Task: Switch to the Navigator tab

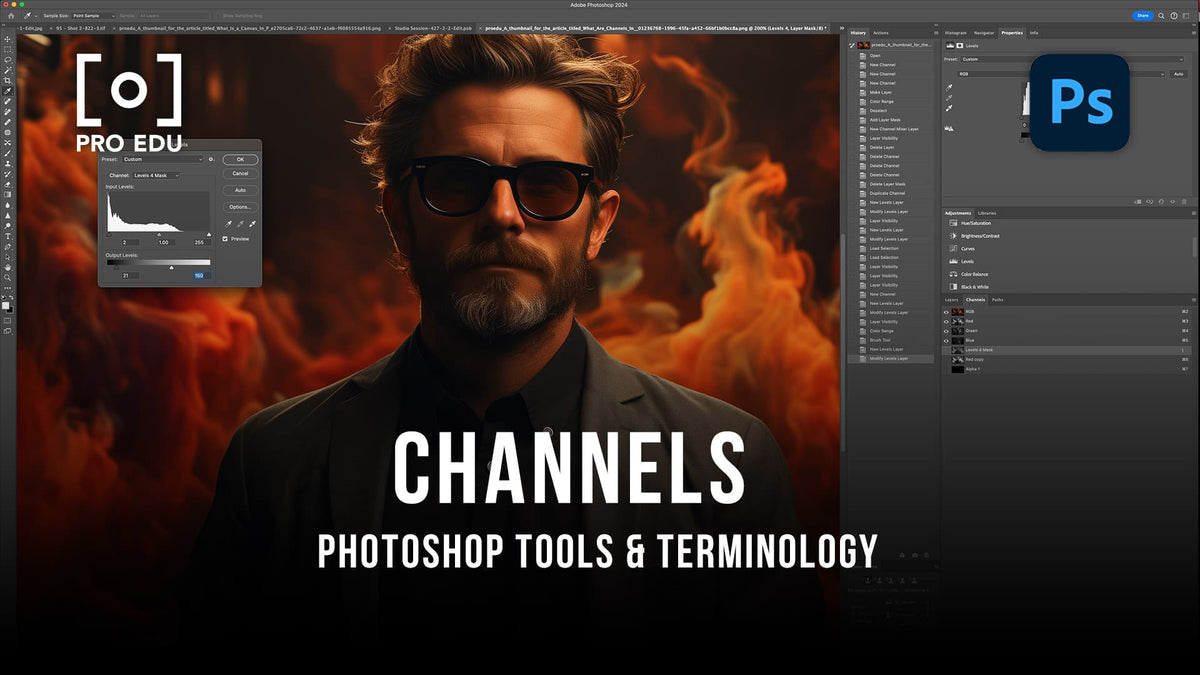Action: click(984, 33)
